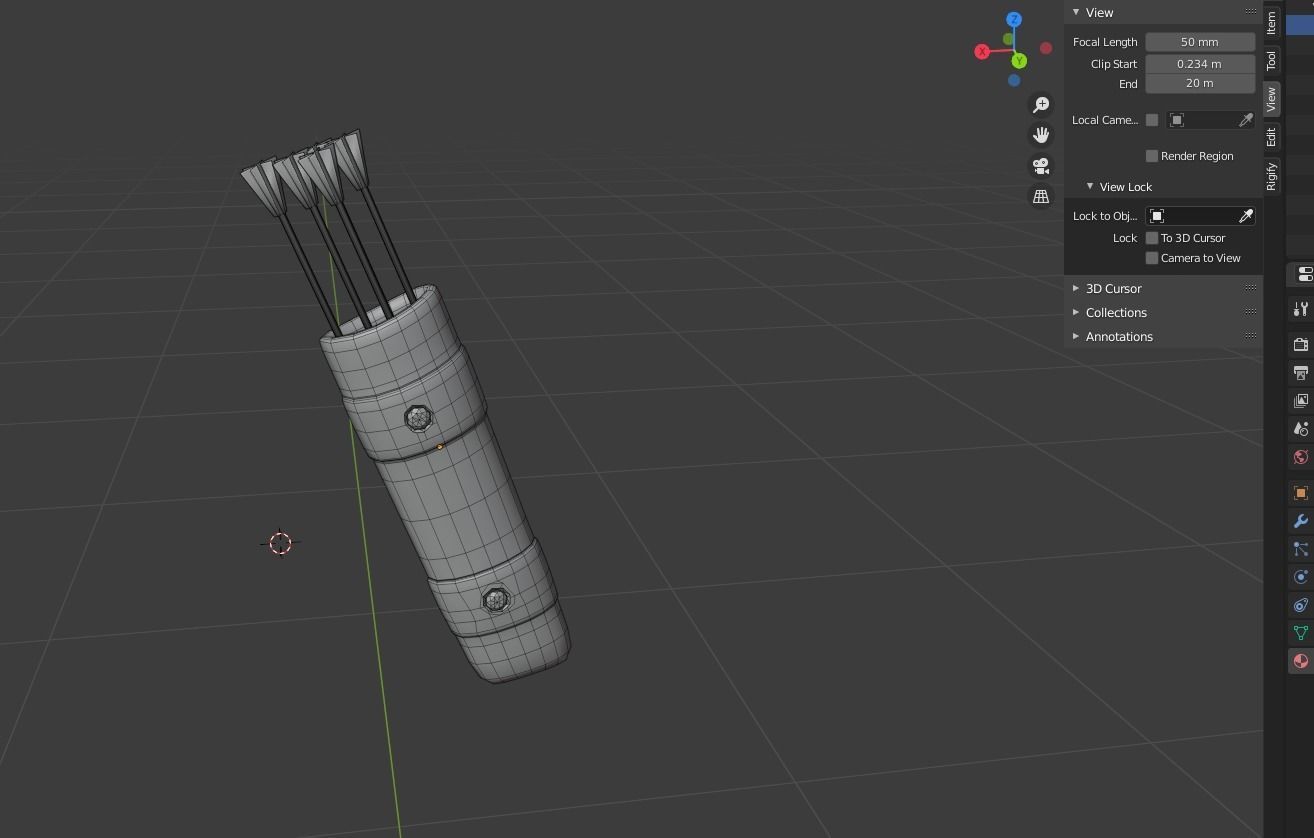Viewport: 1314px width, 838px height.
Task: Click the negative X axis dot on gizmo
Action: [x=1046, y=48]
